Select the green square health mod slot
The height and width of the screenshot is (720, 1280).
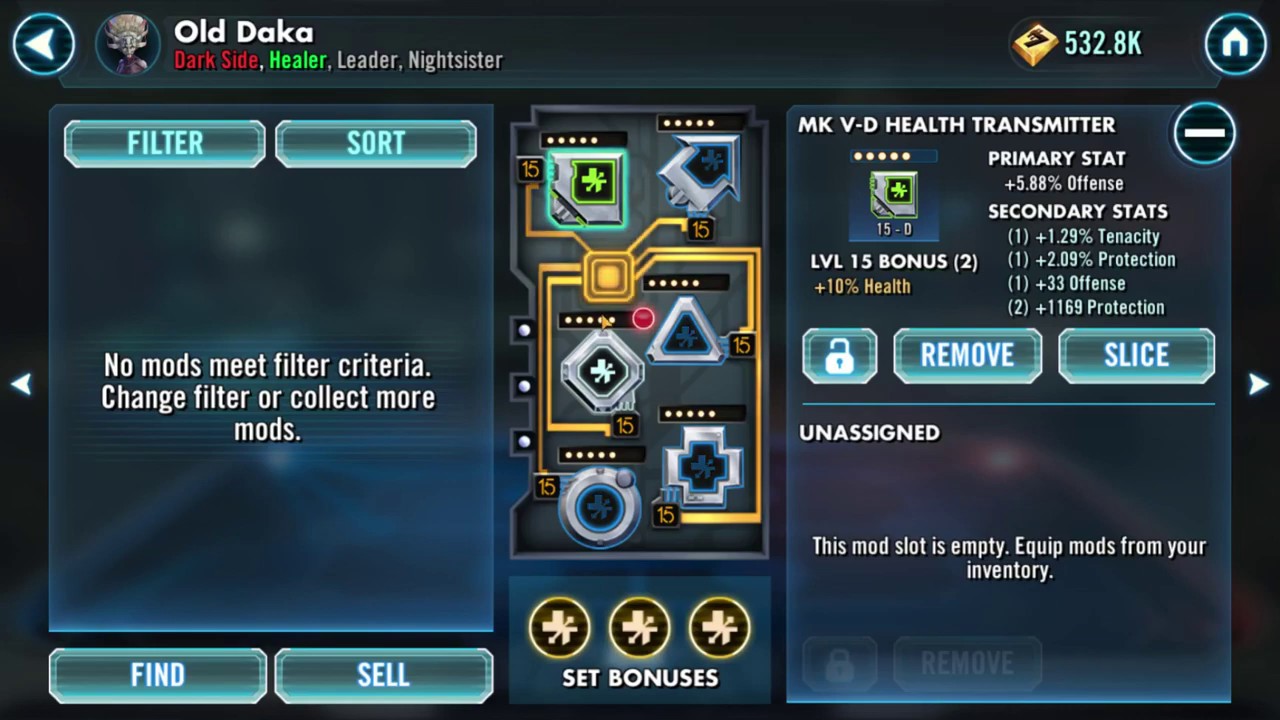coord(587,187)
